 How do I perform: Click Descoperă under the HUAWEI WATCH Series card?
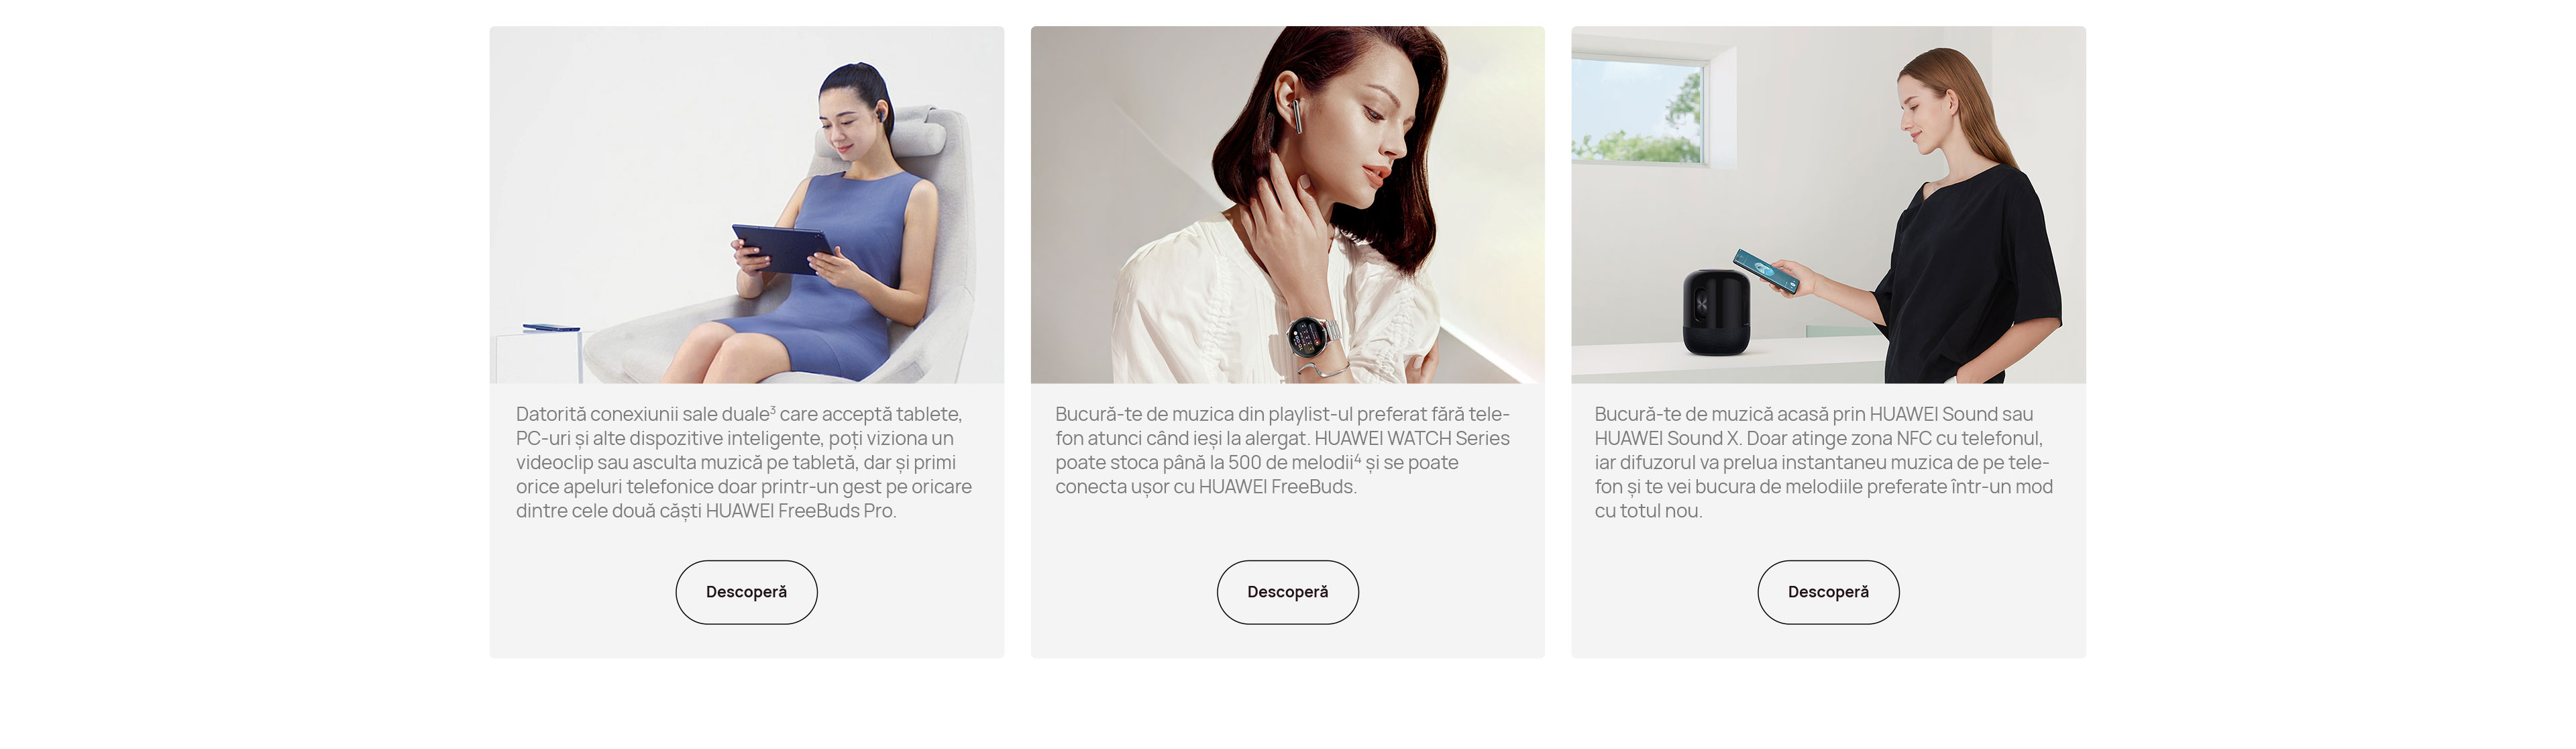[x=1287, y=592]
